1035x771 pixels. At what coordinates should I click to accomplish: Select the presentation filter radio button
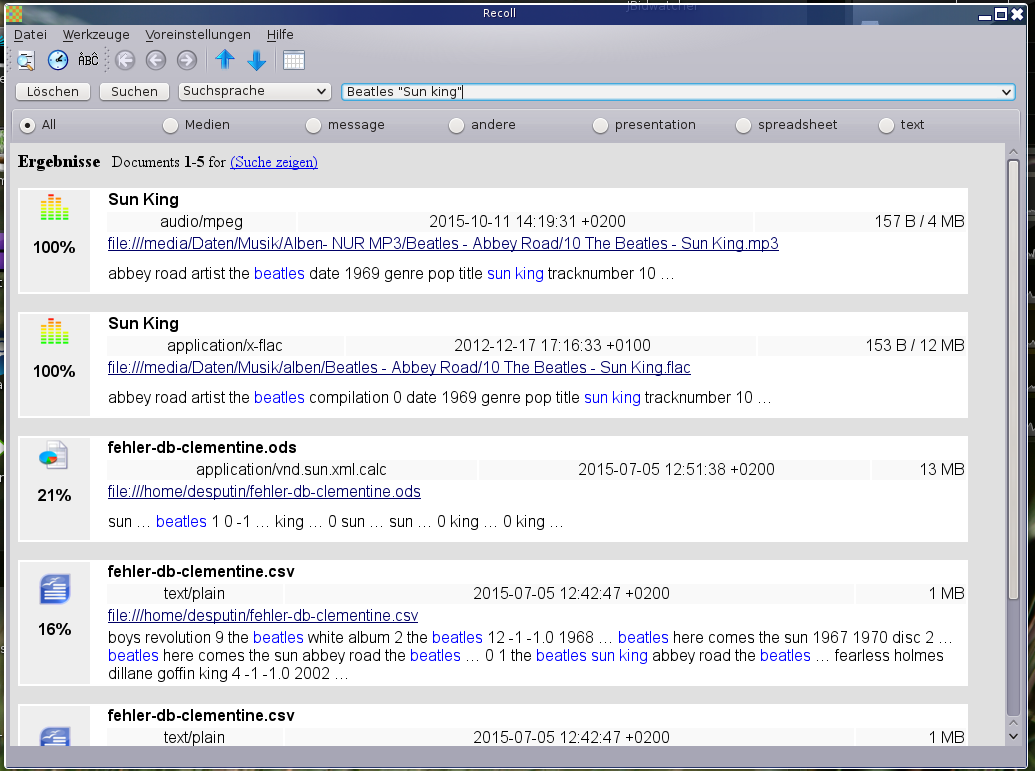(600, 125)
